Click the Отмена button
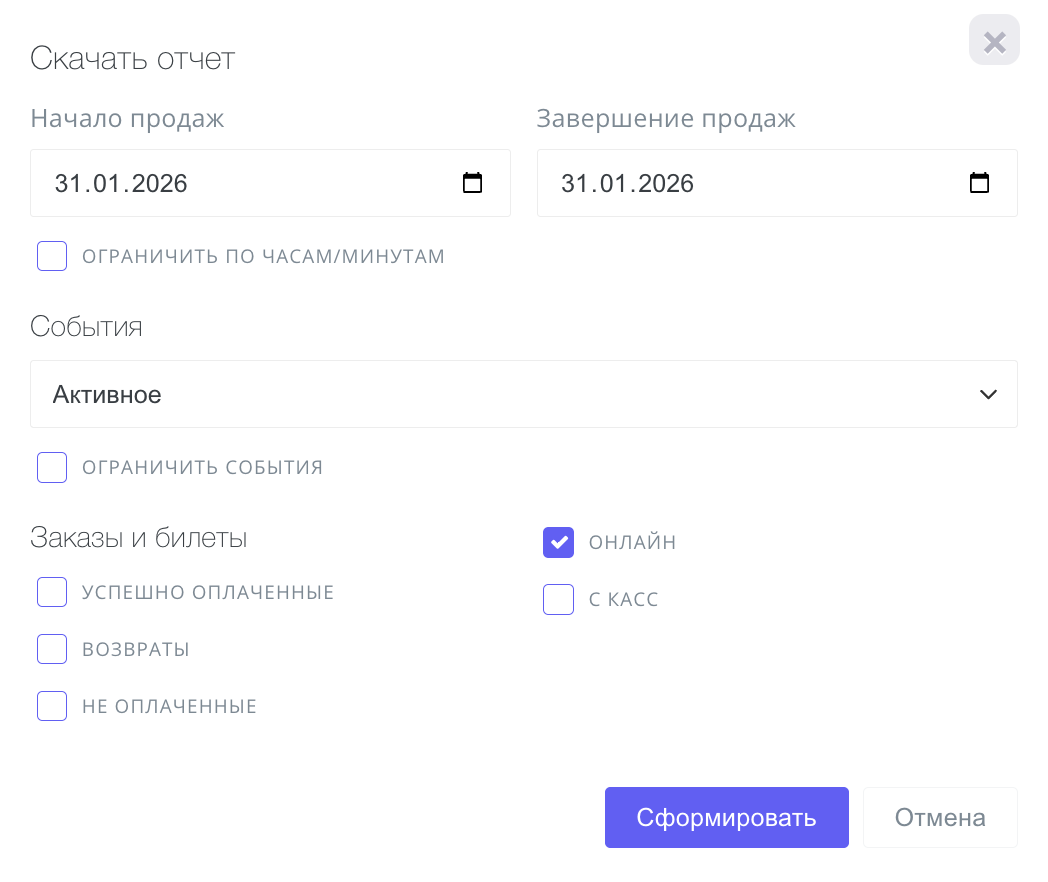 pos(939,817)
